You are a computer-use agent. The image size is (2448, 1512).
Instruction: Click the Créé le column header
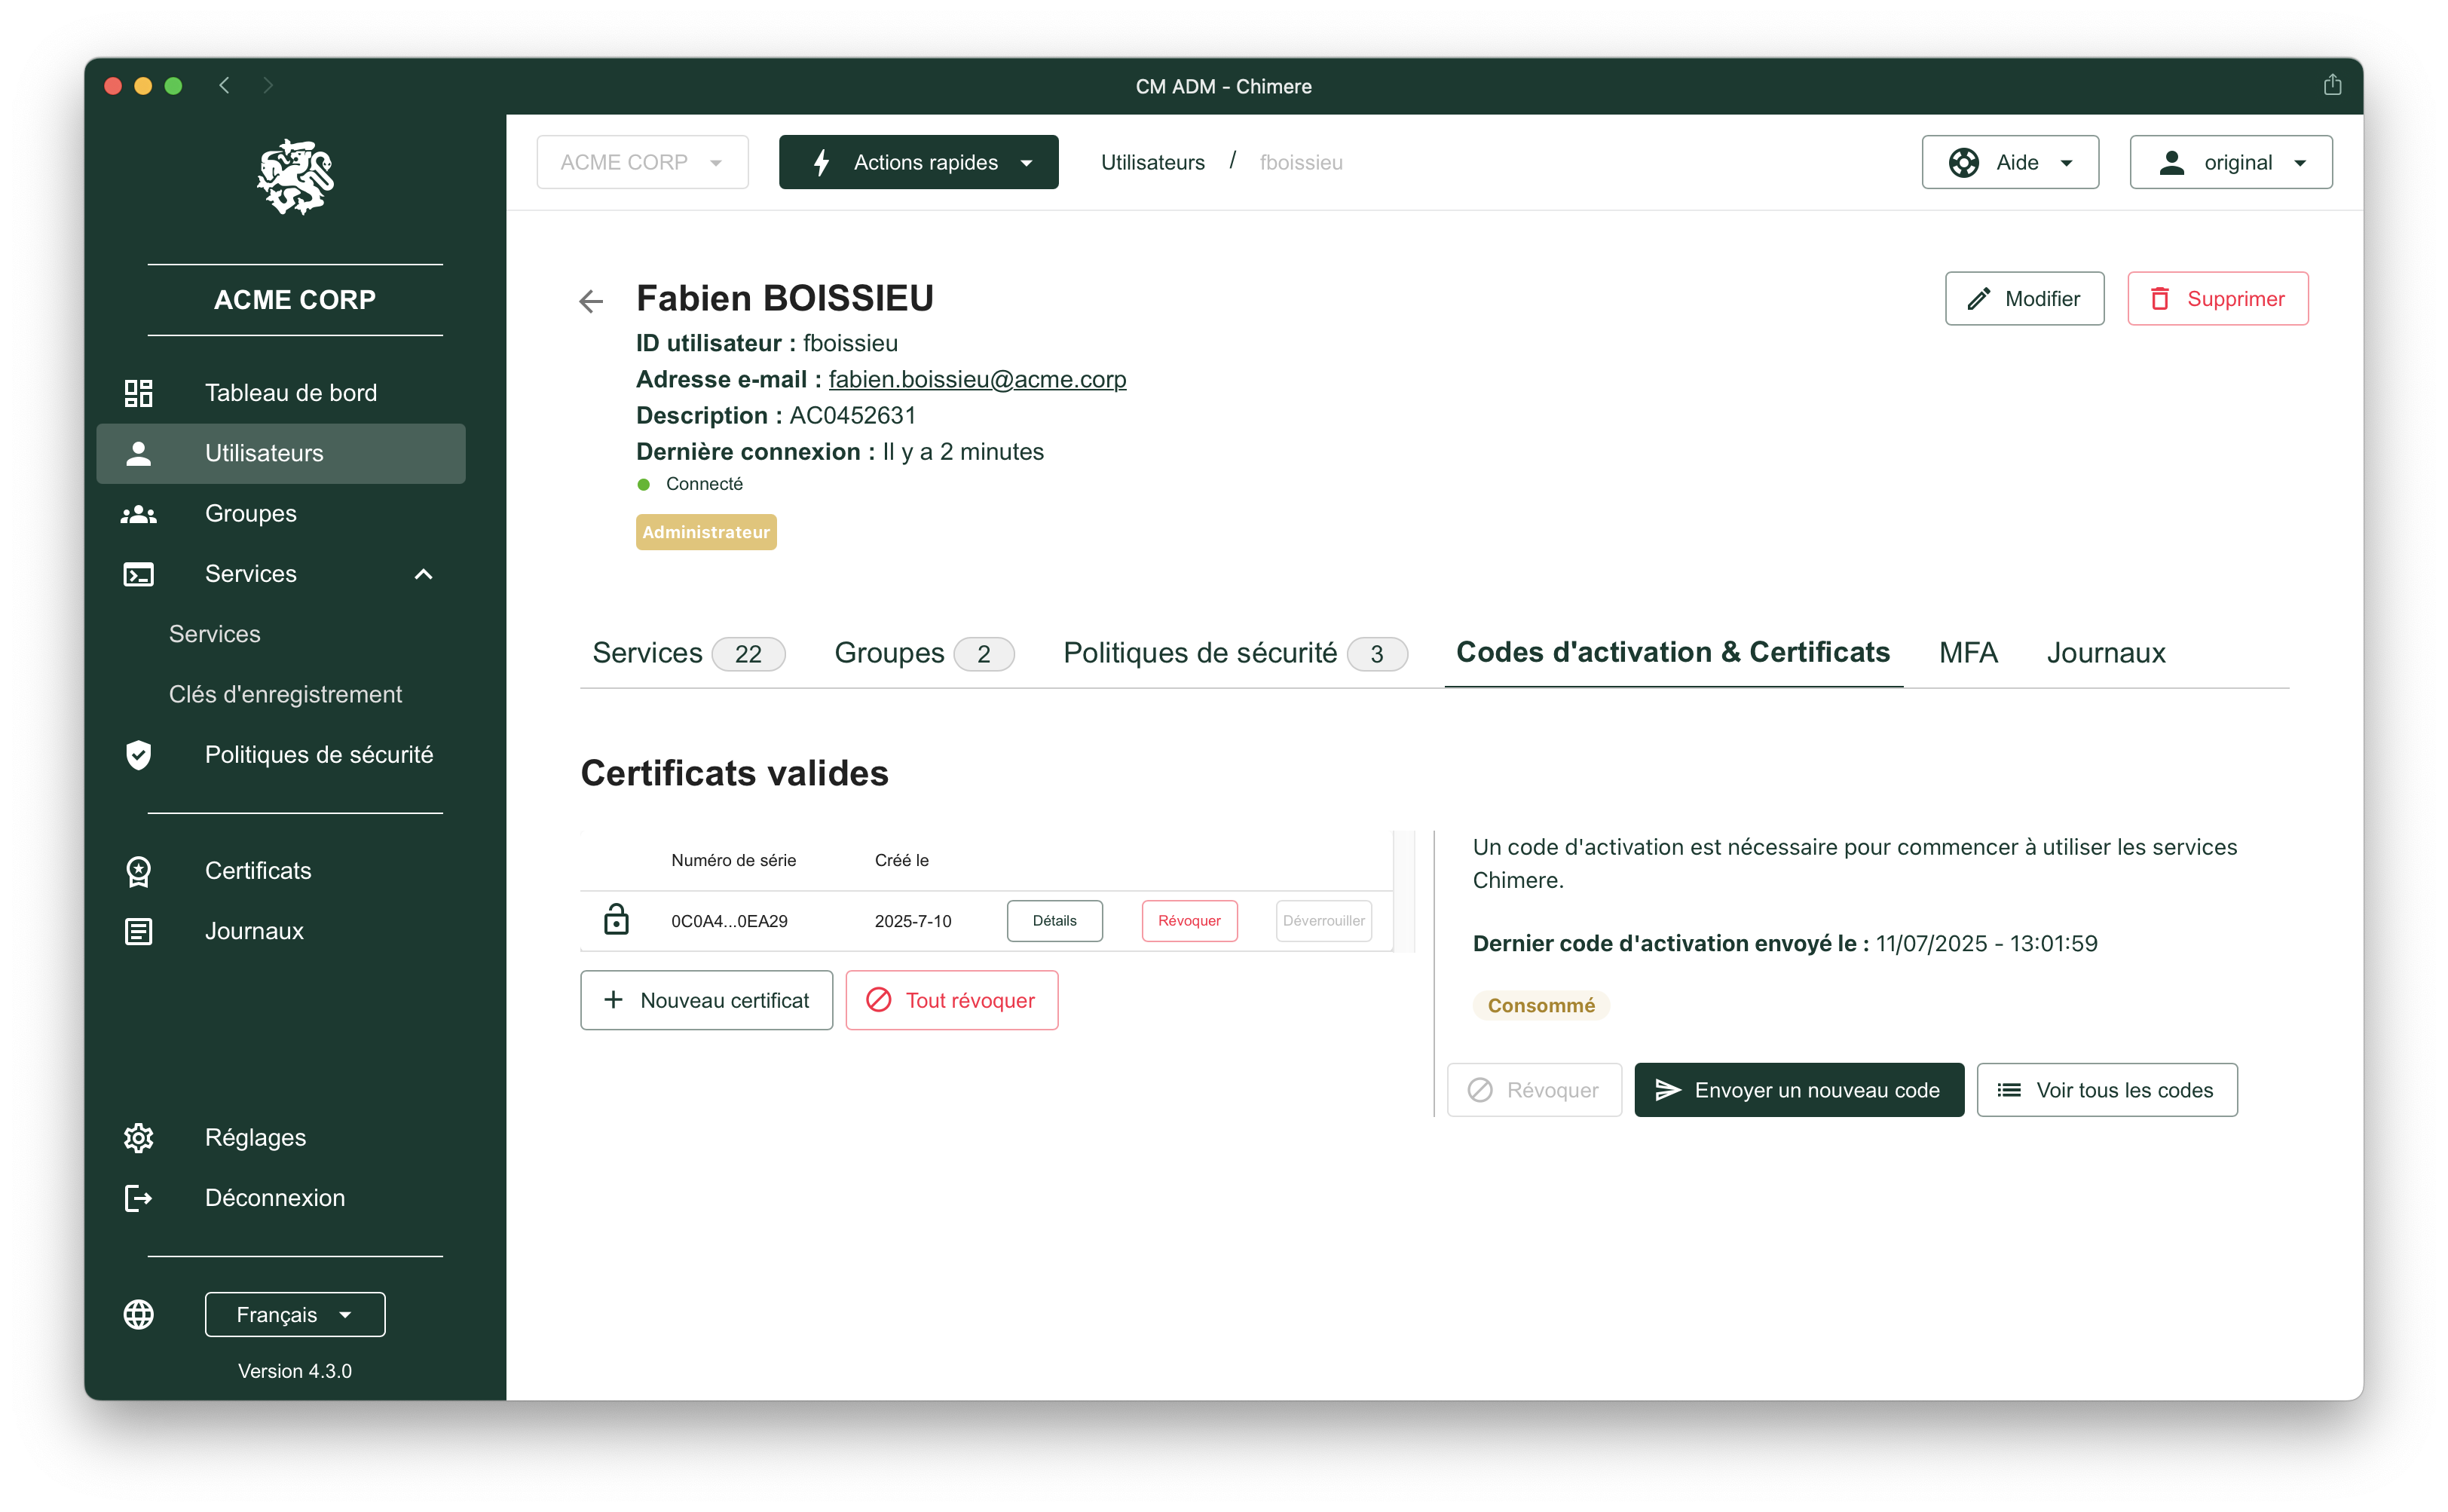click(901, 860)
